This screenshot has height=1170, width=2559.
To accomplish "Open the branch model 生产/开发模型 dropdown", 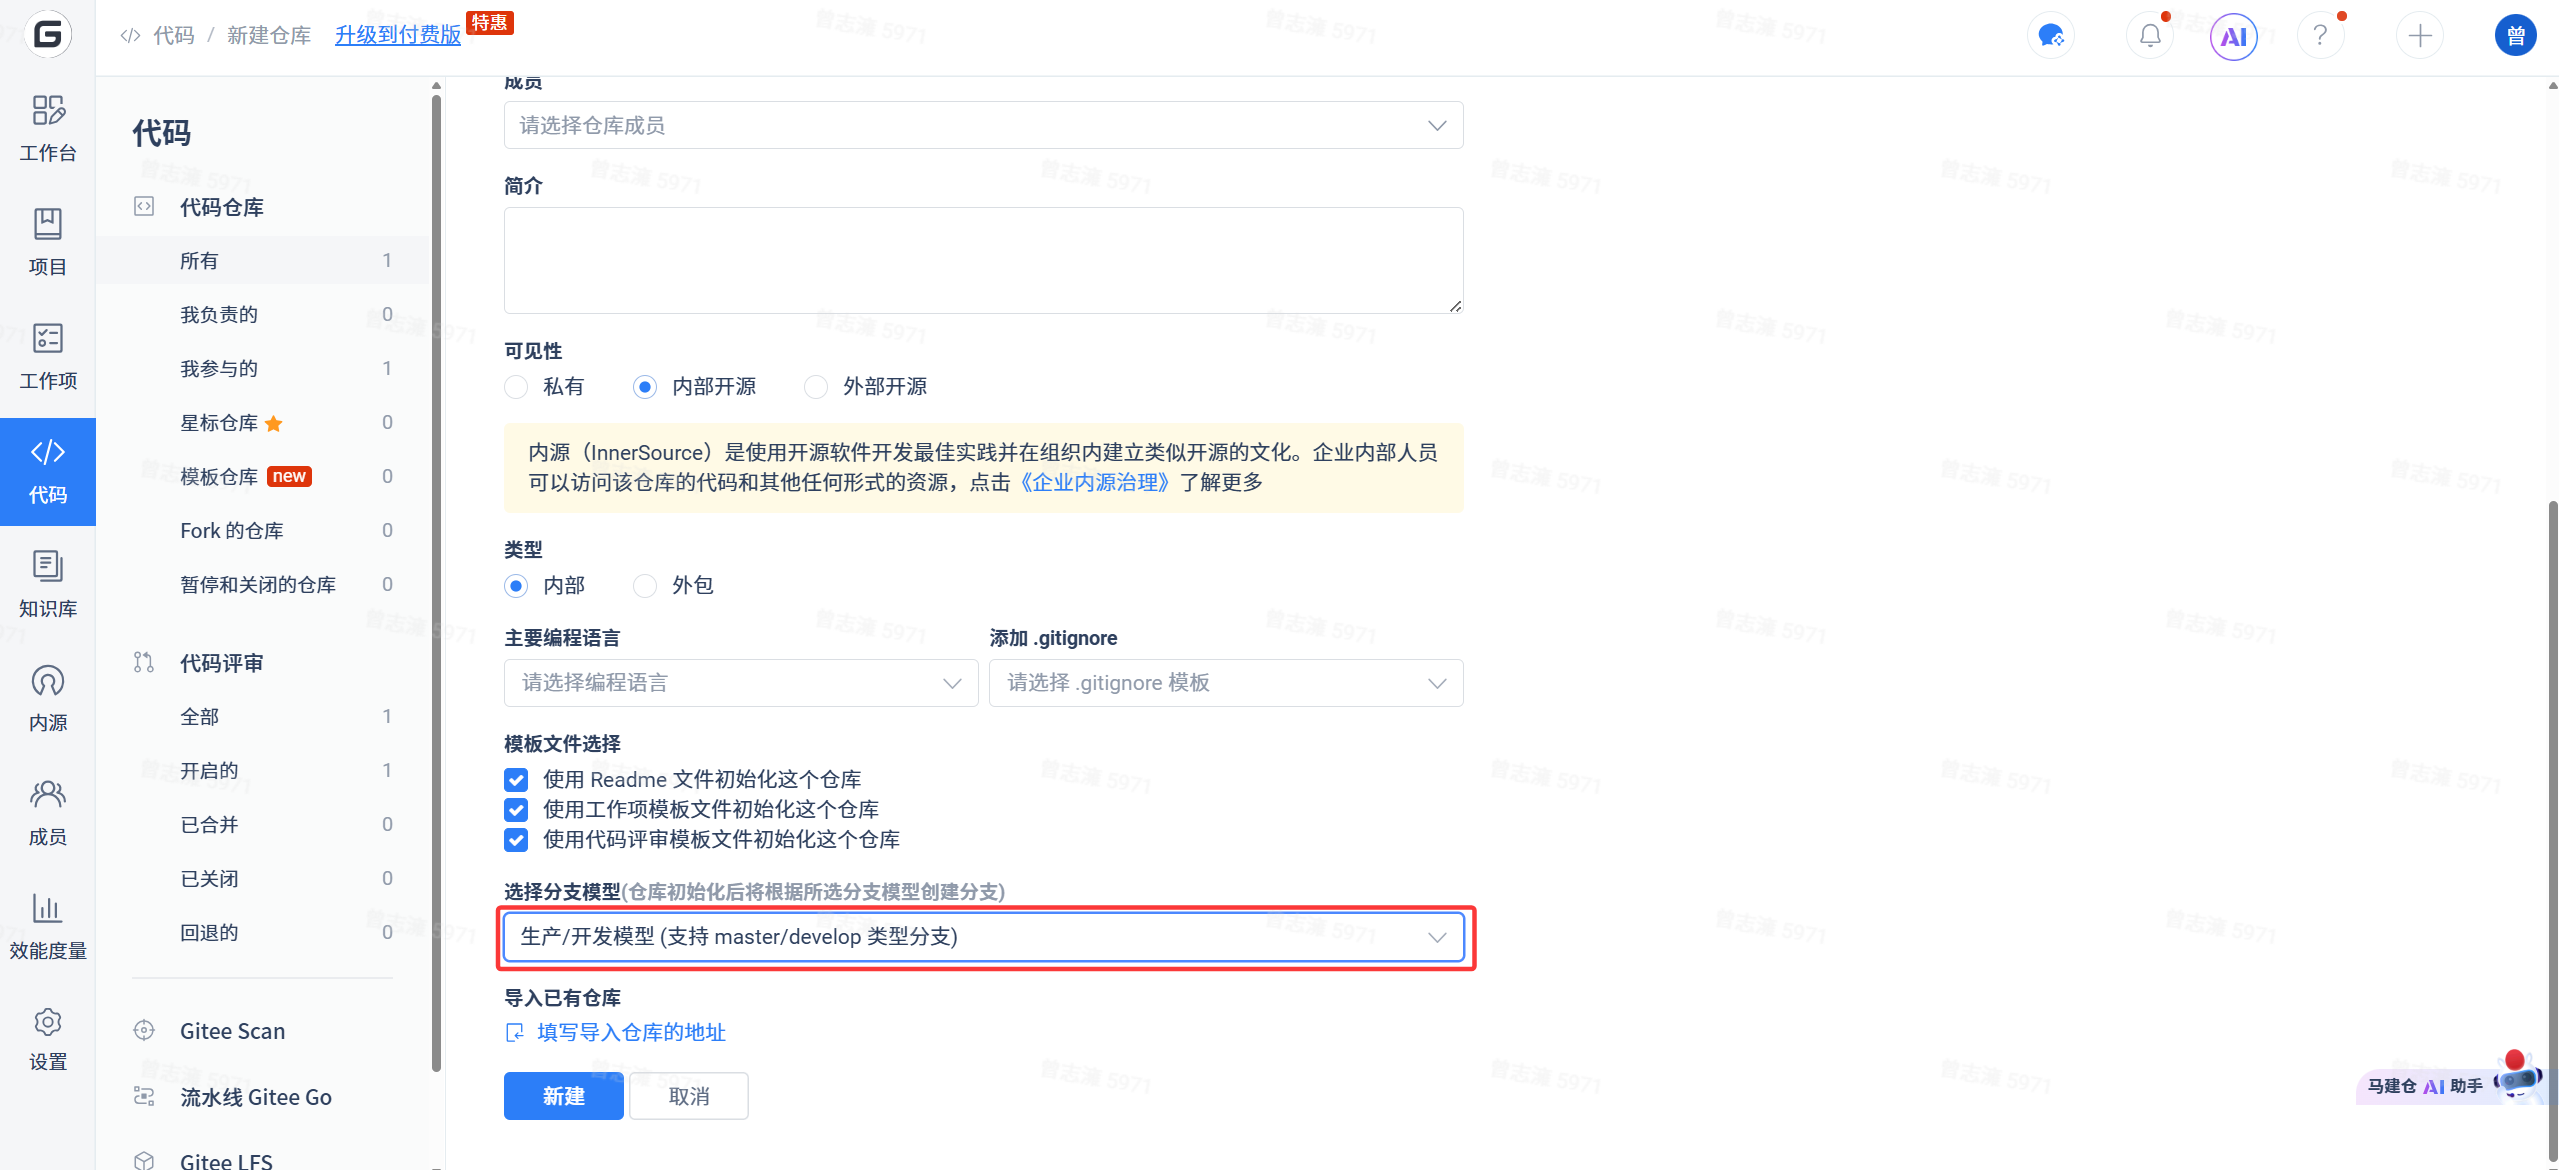I will pos(983,937).
